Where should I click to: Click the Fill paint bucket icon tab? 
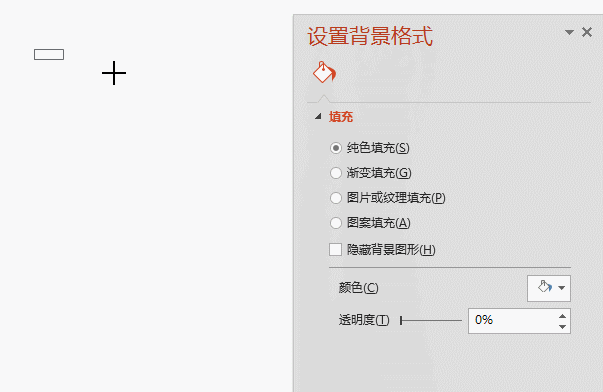click(x=324, y=72)
